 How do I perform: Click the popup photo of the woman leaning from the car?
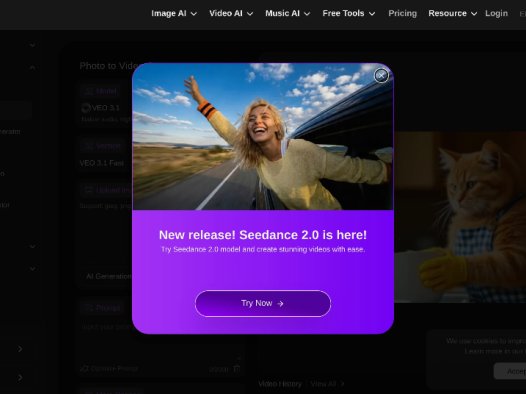coord(263,136)
